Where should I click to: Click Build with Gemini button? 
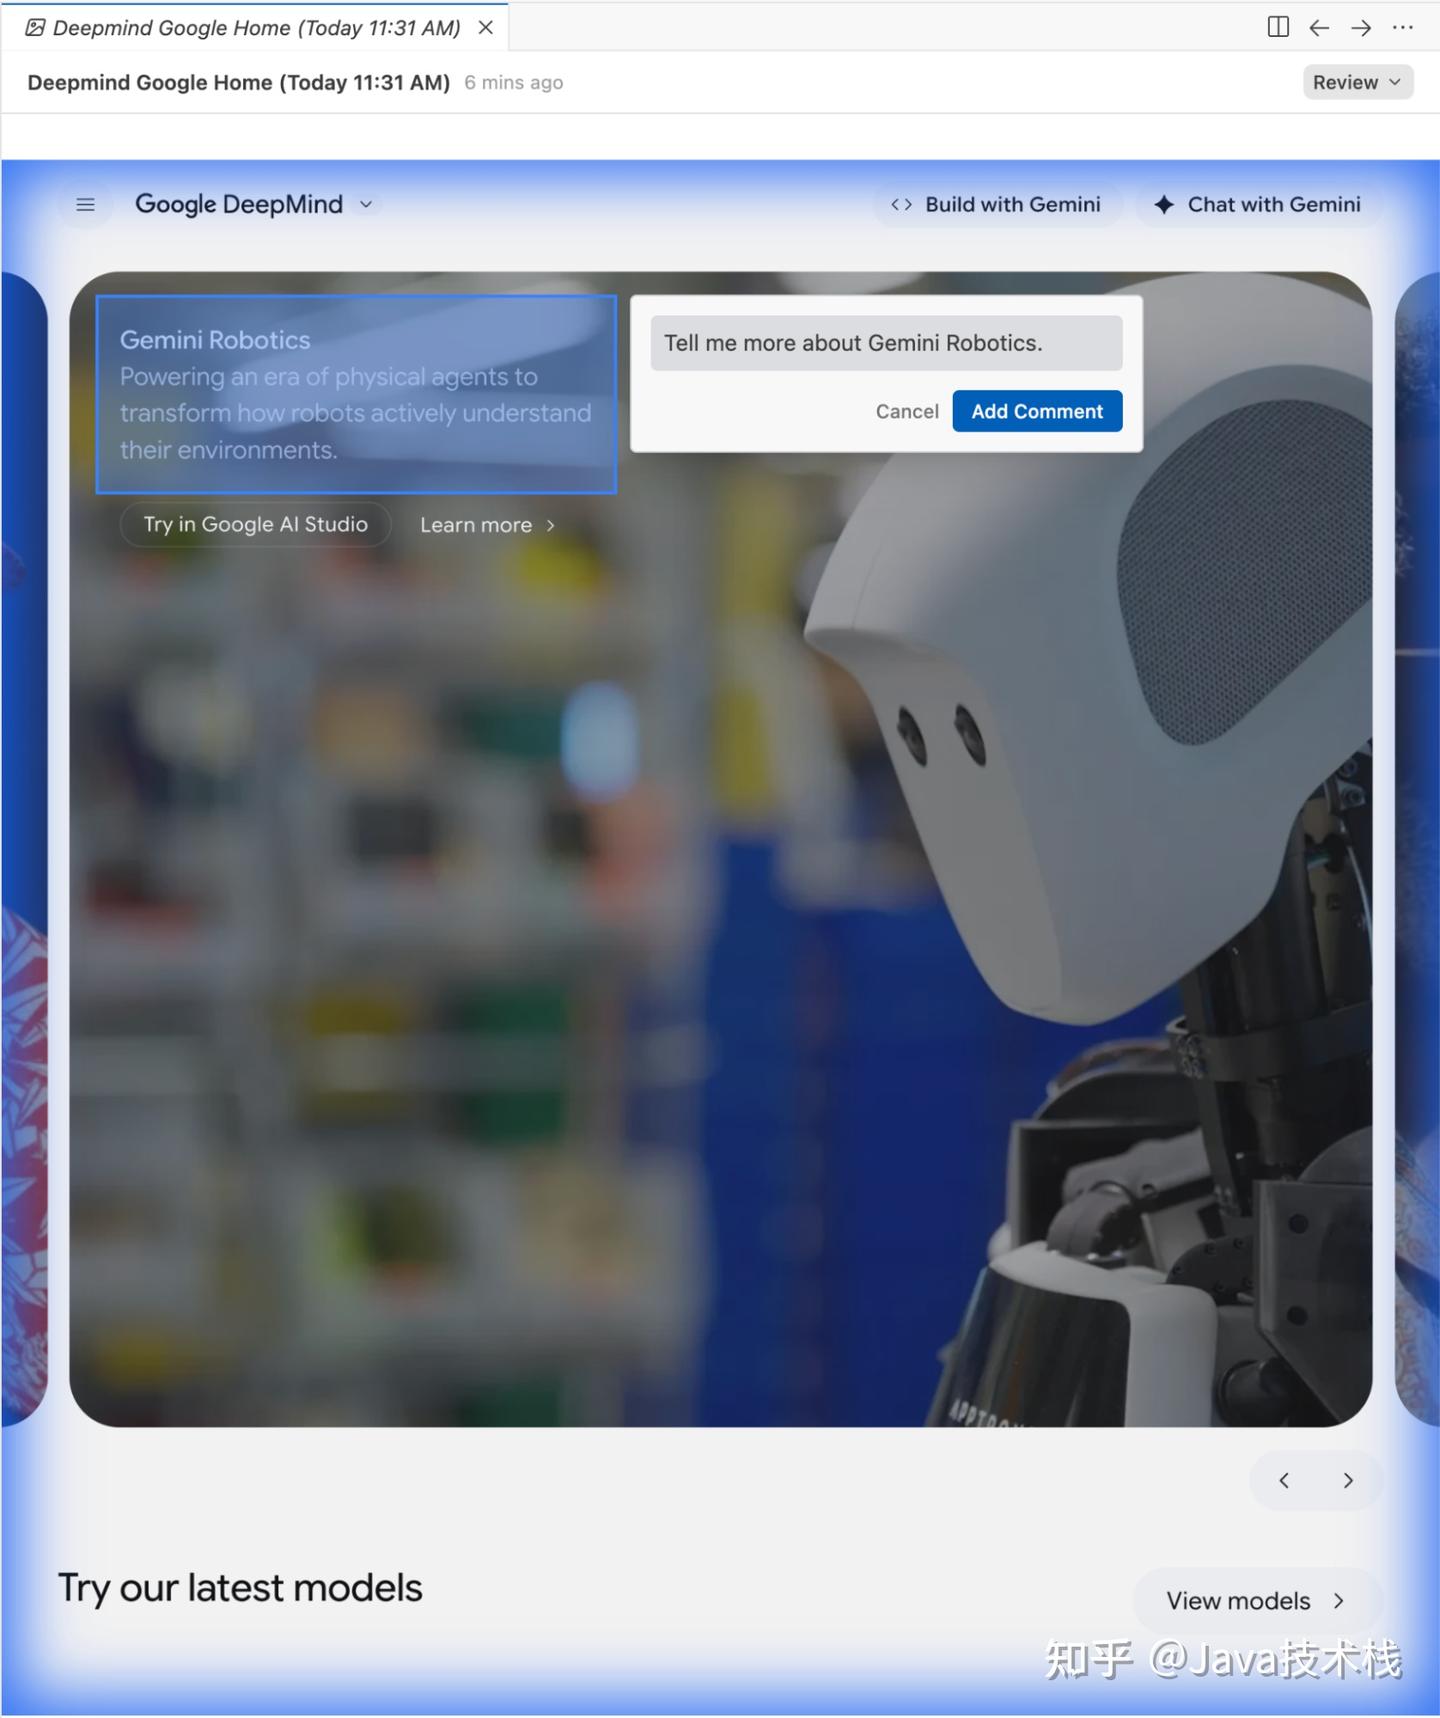(x=997, y=205)
